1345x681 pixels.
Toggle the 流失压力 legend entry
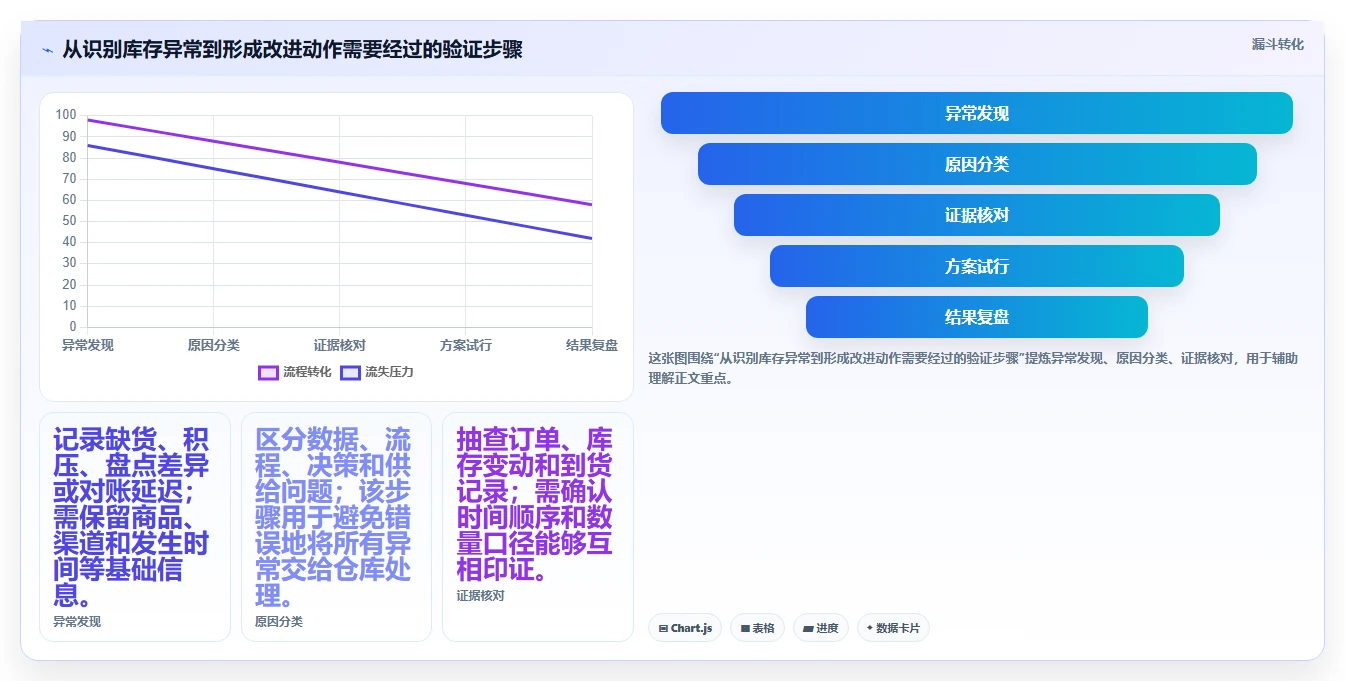(376, 372)
